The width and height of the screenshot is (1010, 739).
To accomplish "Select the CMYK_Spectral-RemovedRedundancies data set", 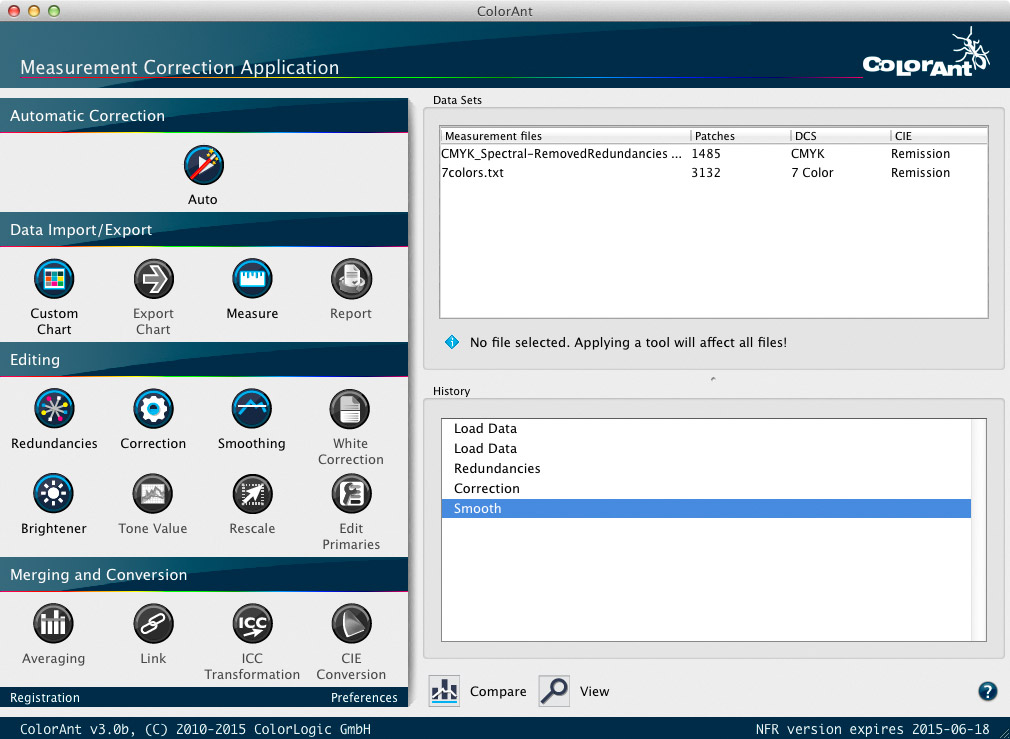I will [x=561, y=154].
